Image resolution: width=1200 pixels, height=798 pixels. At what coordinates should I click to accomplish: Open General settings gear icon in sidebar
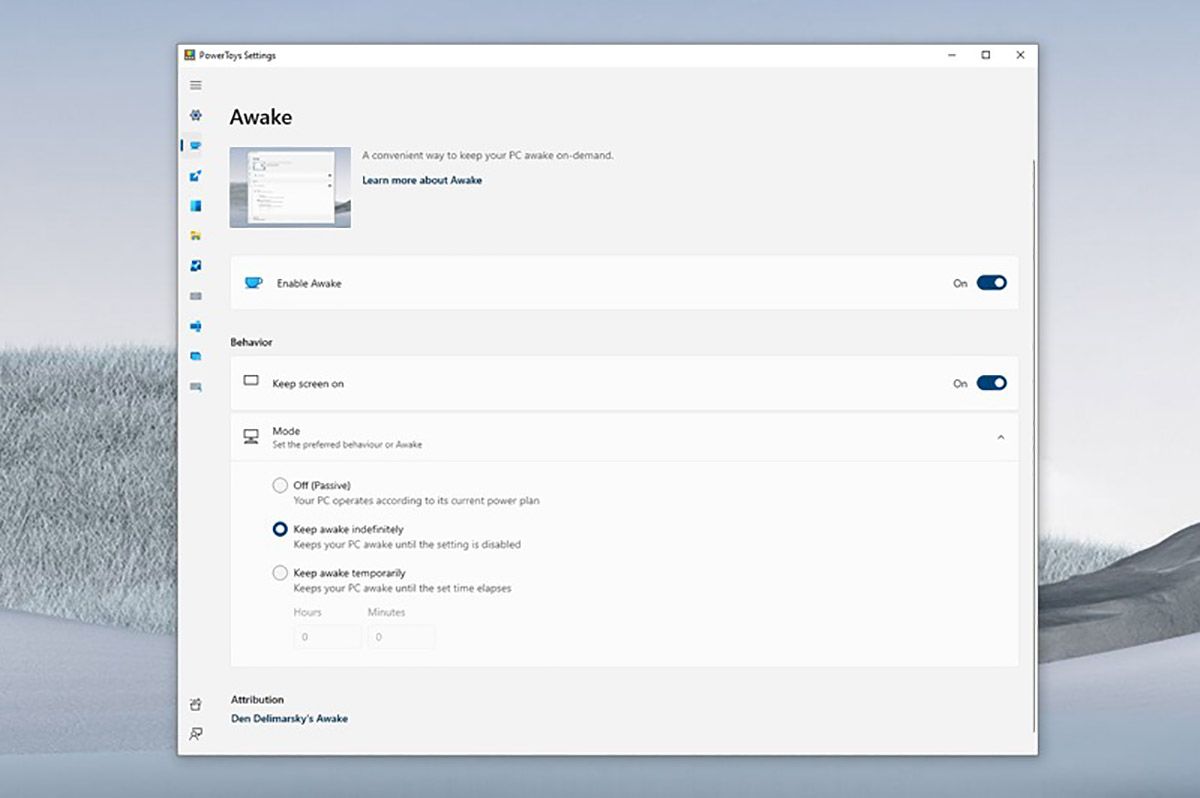tap(196, 115)
